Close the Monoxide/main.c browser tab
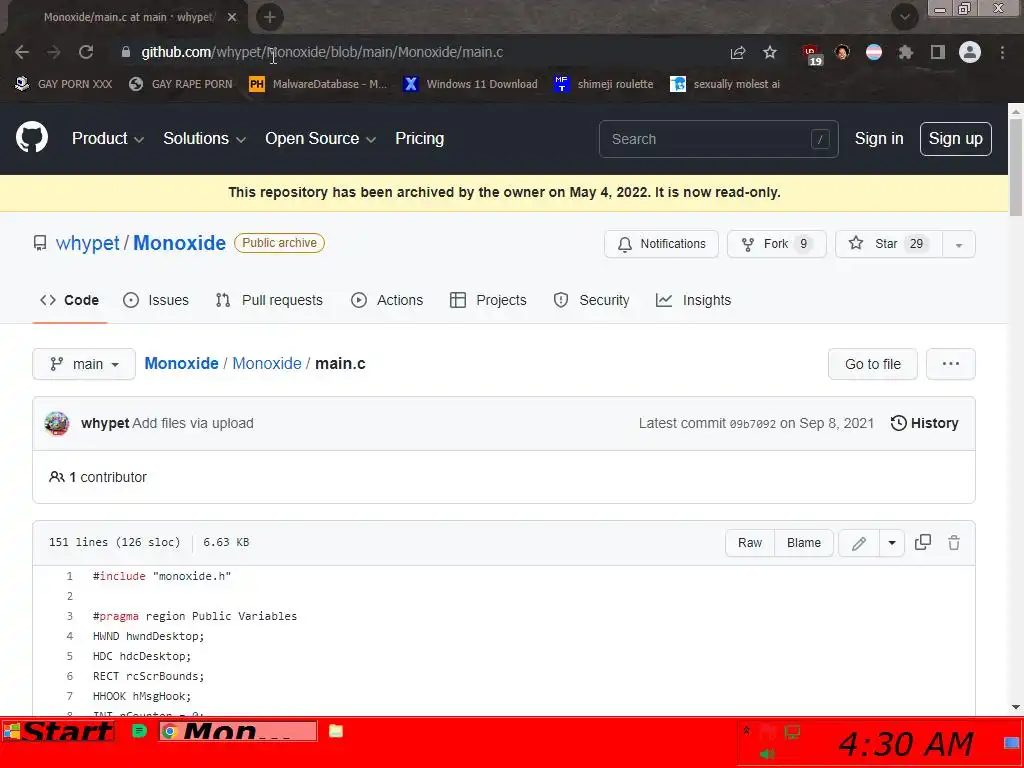The image size is (1024, 768). click(232, 17)
